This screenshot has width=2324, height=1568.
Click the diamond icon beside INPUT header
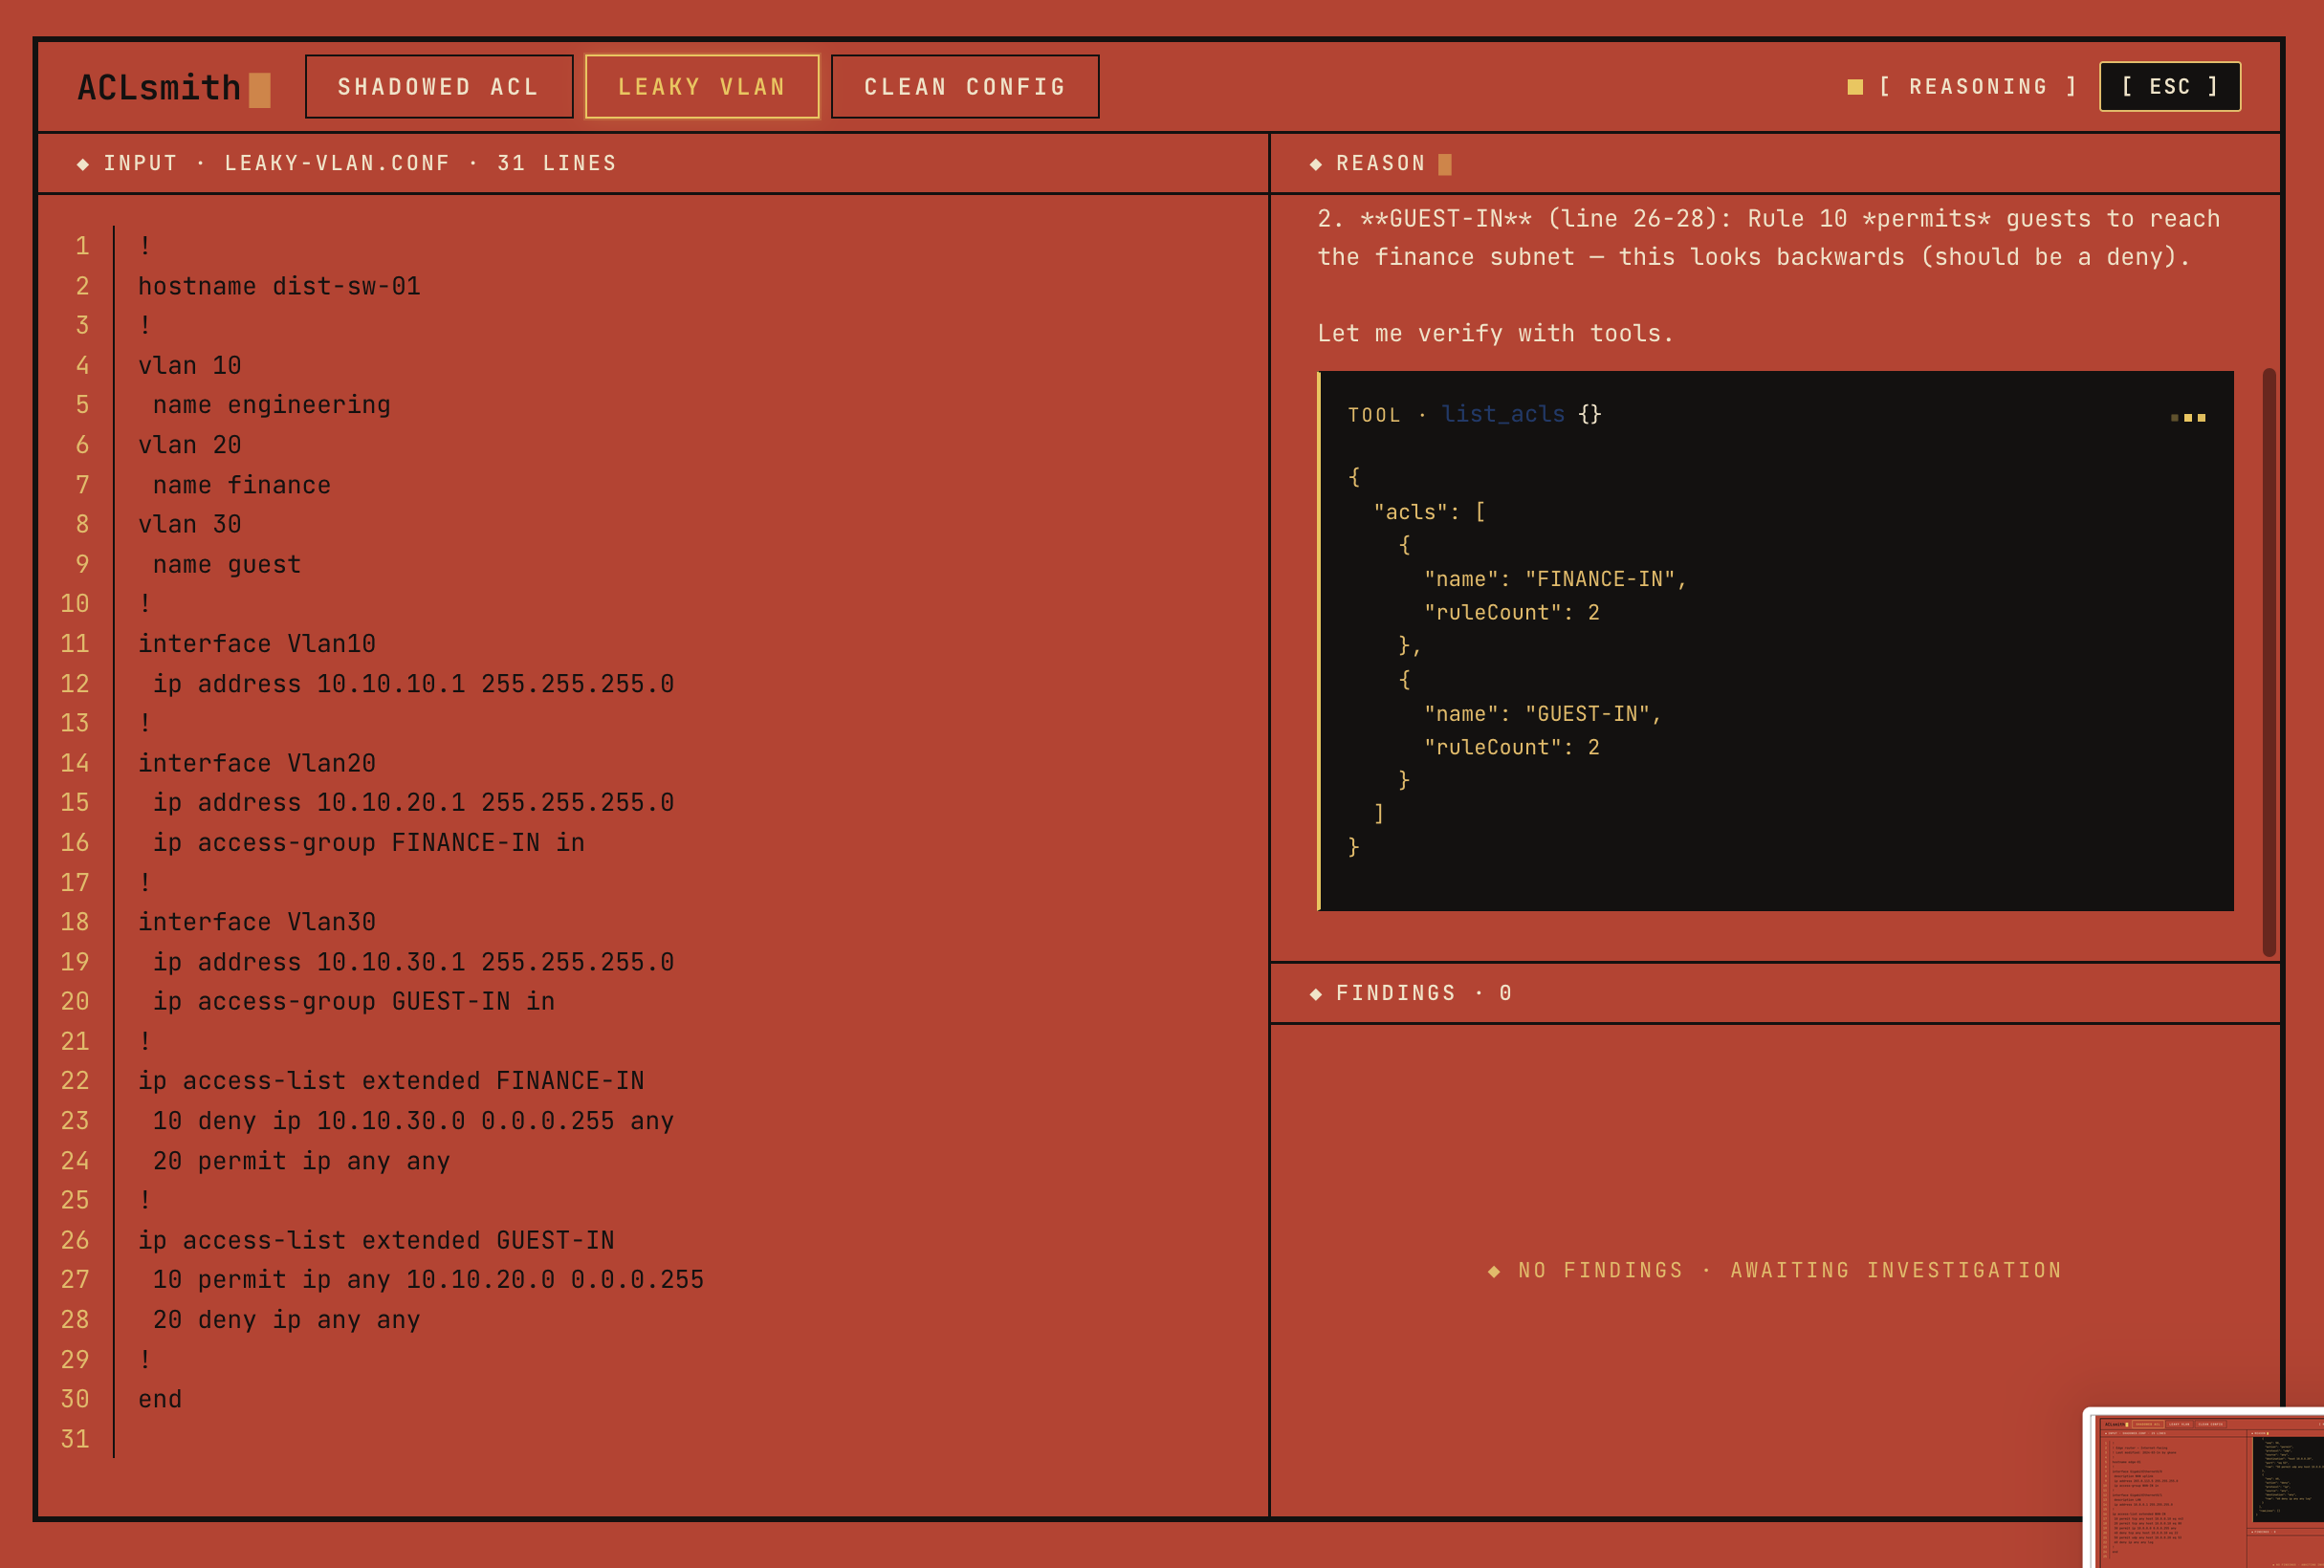pyautogui.click(x=83, y=164)
